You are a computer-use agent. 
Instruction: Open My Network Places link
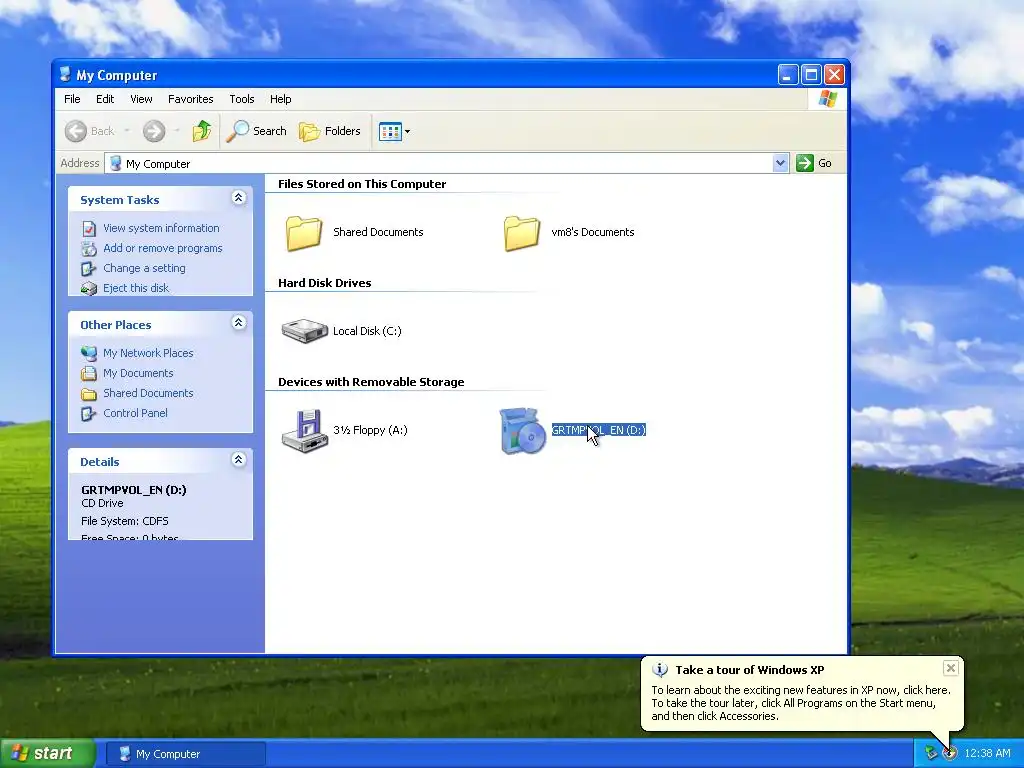click(148, 353)
